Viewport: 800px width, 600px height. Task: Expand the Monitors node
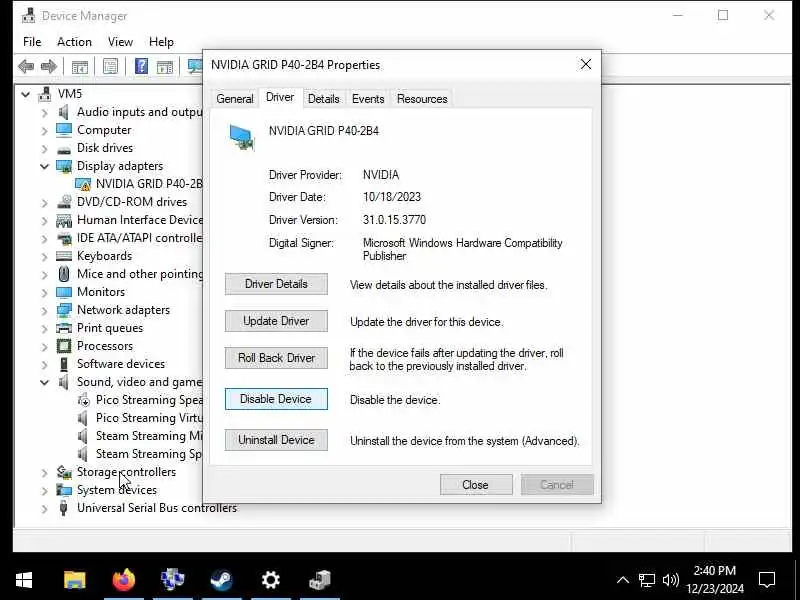[x=44, y=293]
